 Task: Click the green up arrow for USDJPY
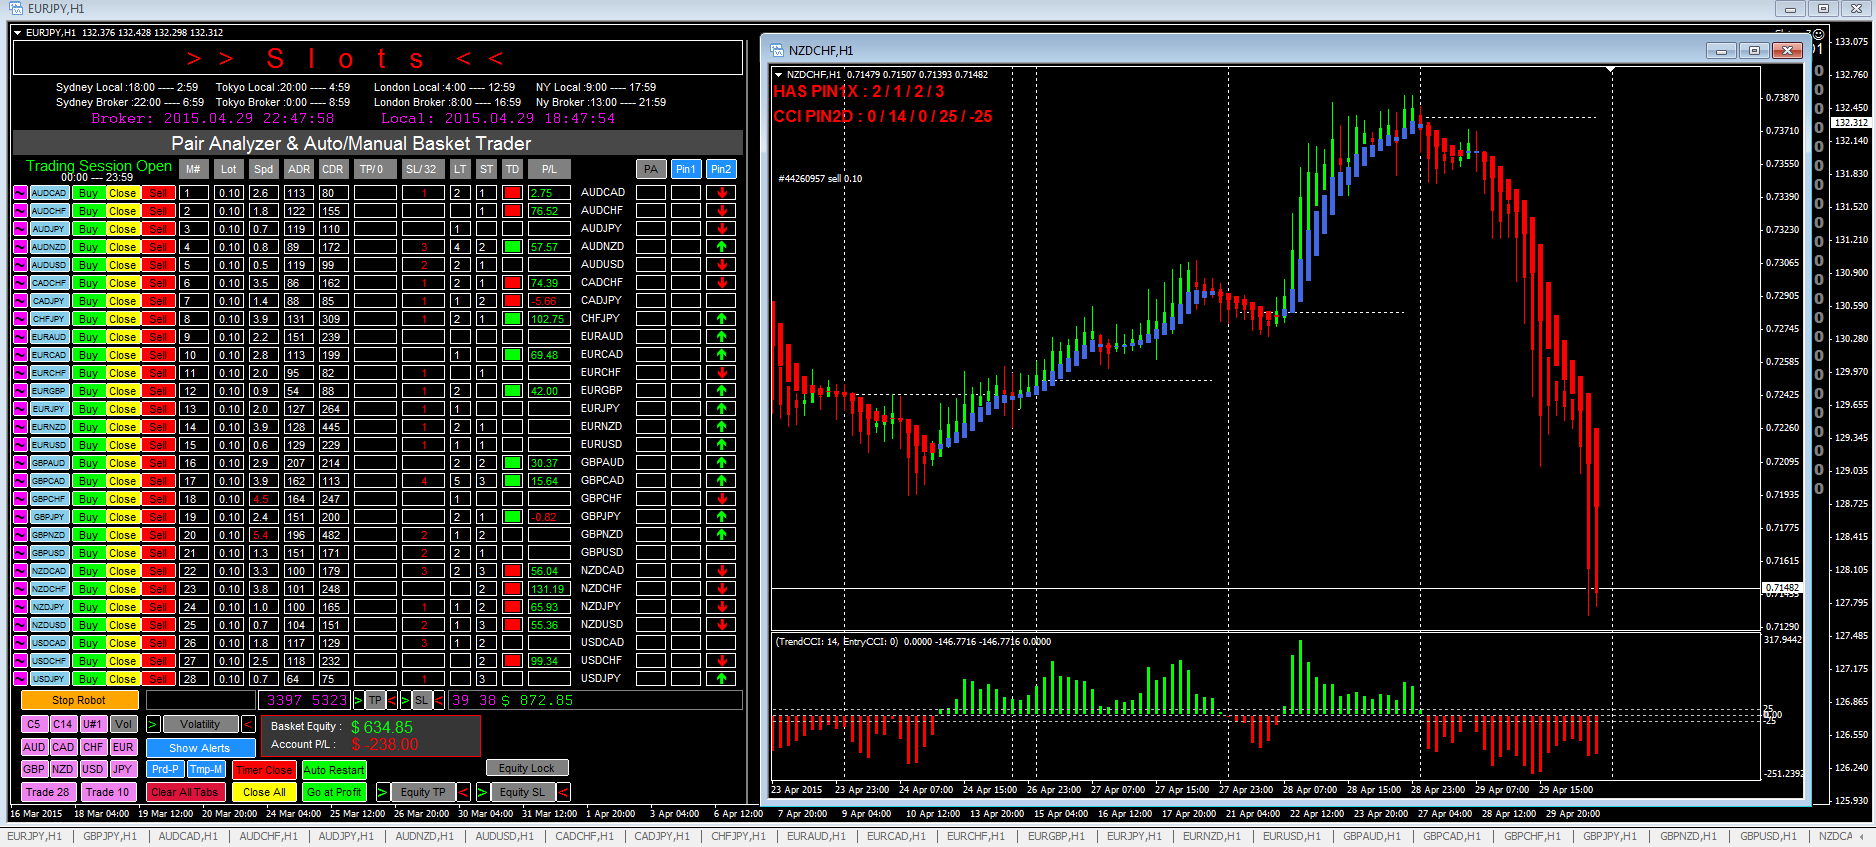[721, 679]
